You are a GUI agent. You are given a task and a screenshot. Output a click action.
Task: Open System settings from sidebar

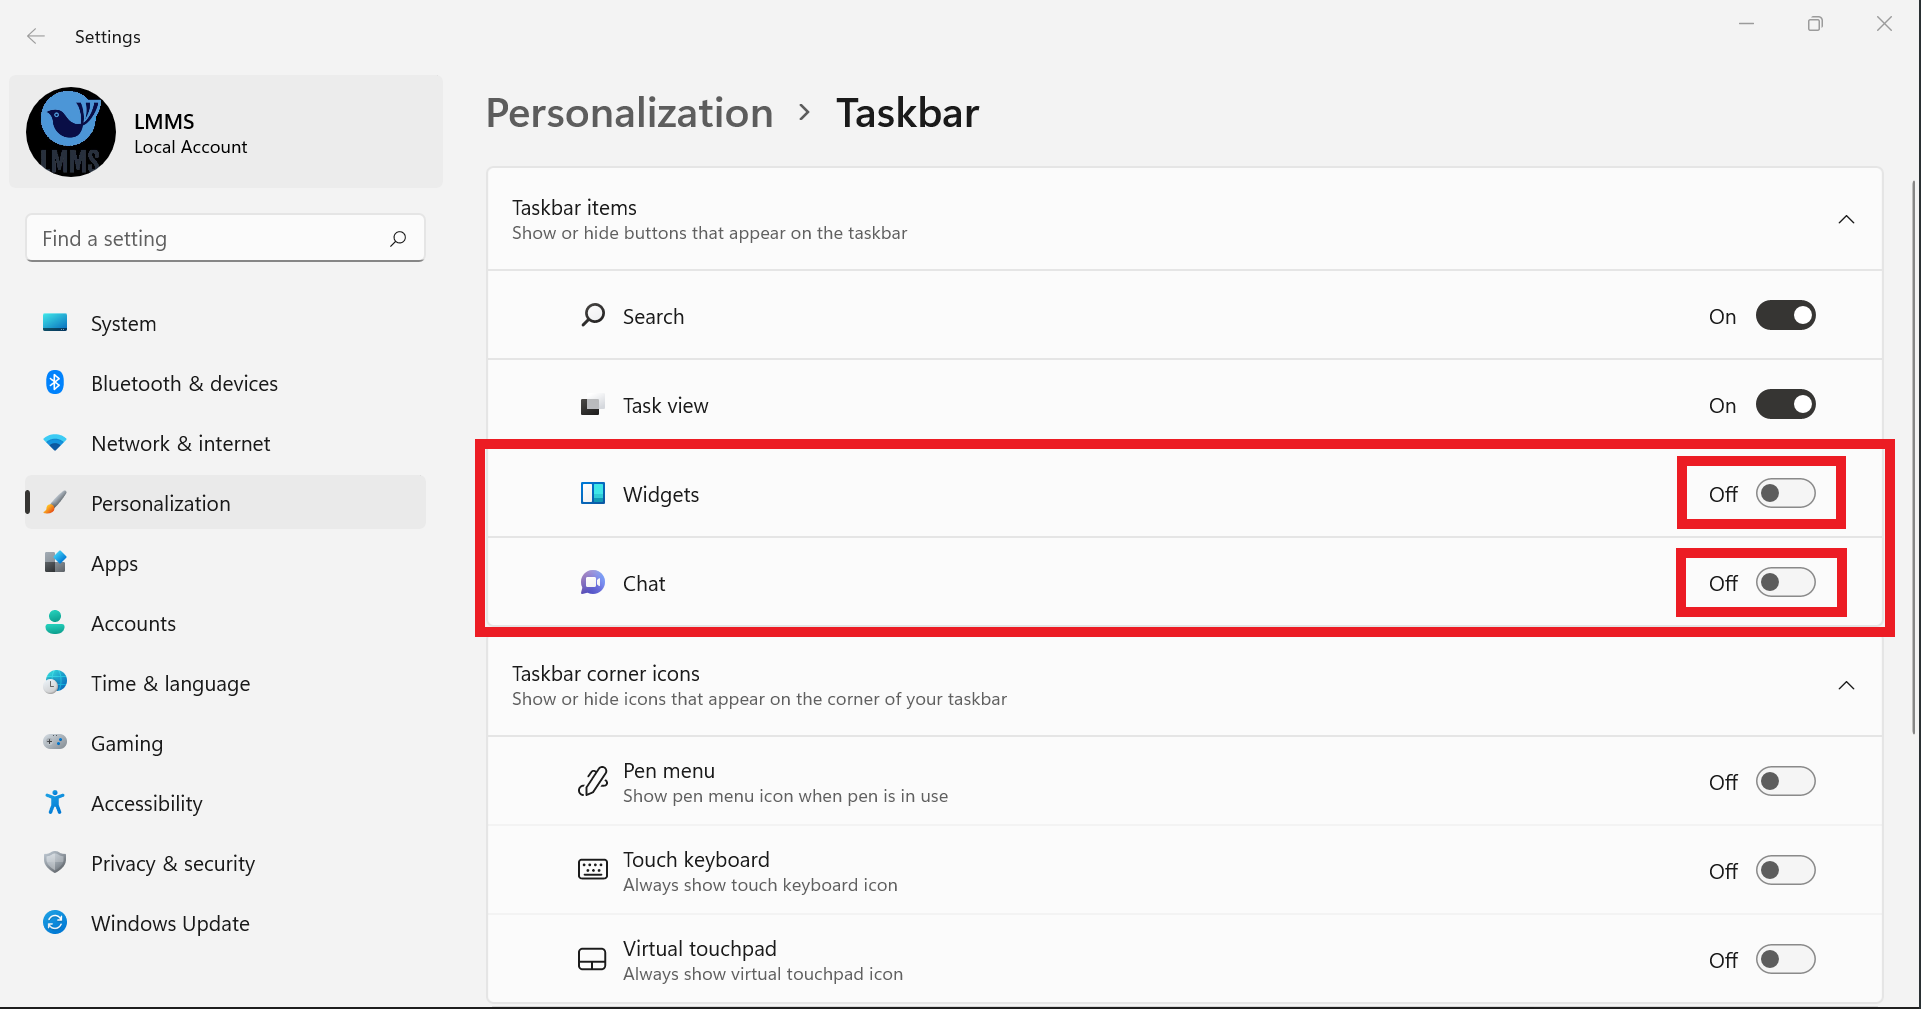[x=123, y=323]
